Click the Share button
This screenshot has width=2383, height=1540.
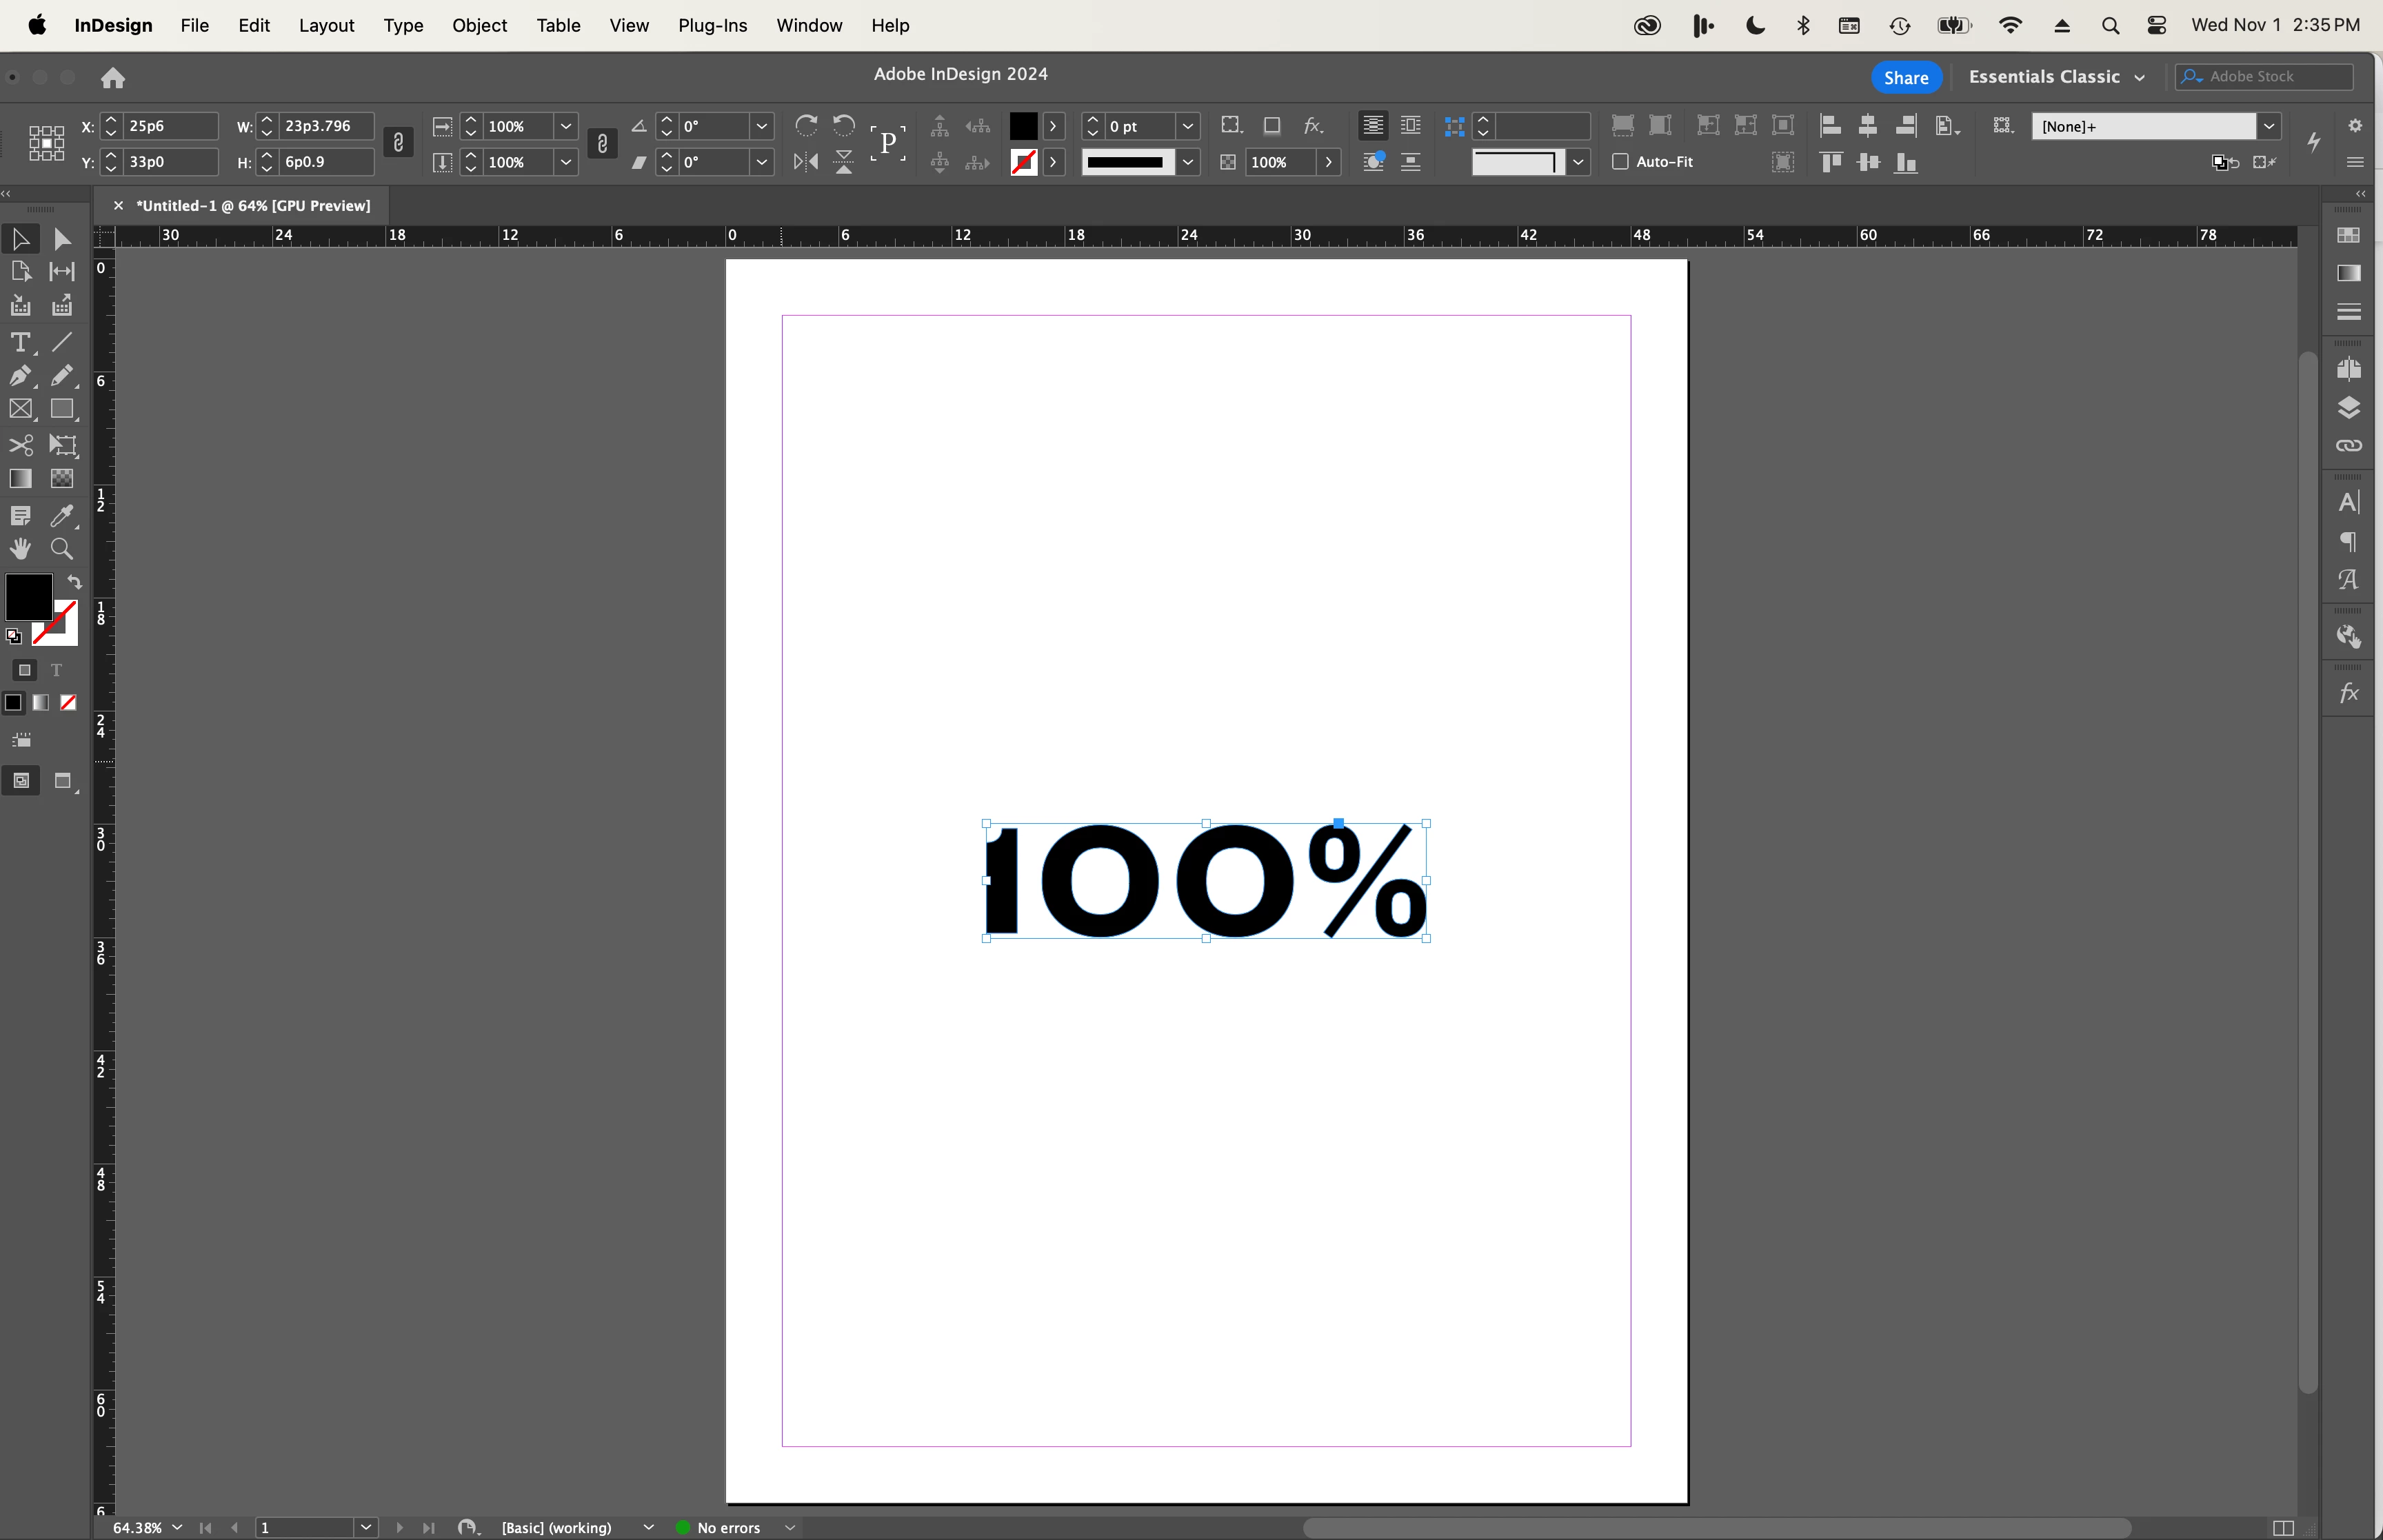pos(1905,77)
